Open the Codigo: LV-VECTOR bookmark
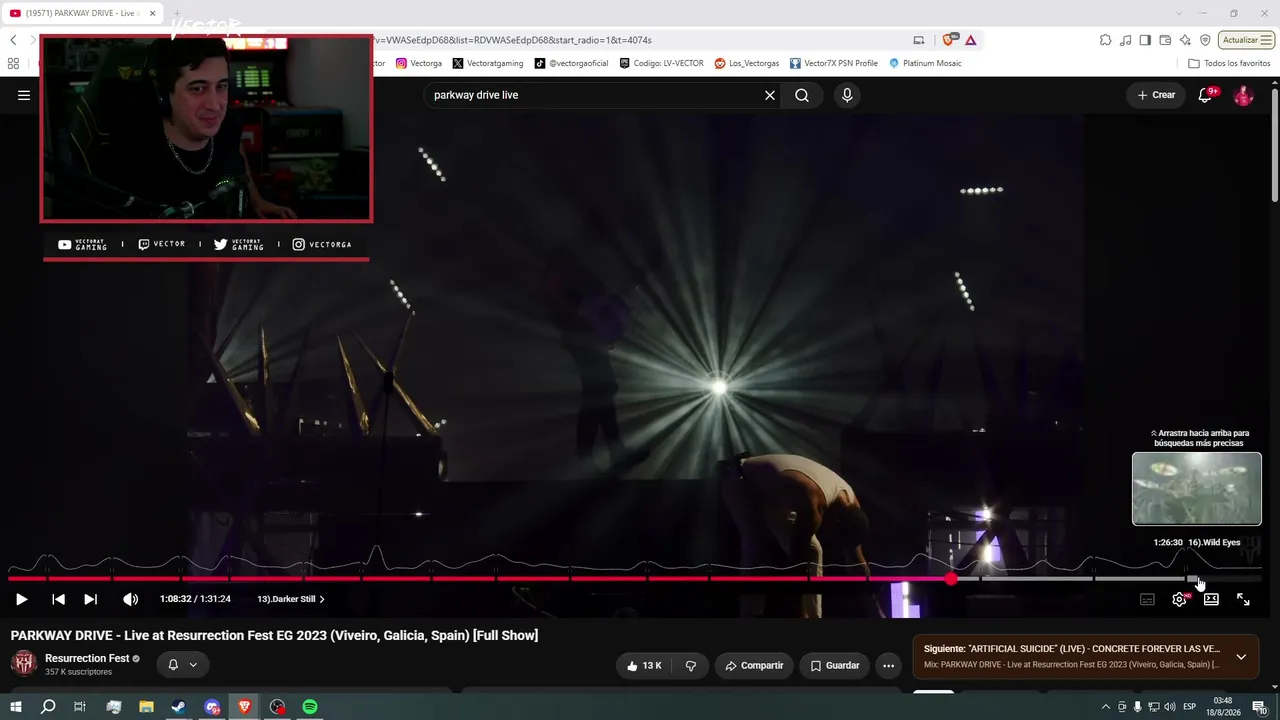Screen dimensions: 1280x720 click(661, 63)
